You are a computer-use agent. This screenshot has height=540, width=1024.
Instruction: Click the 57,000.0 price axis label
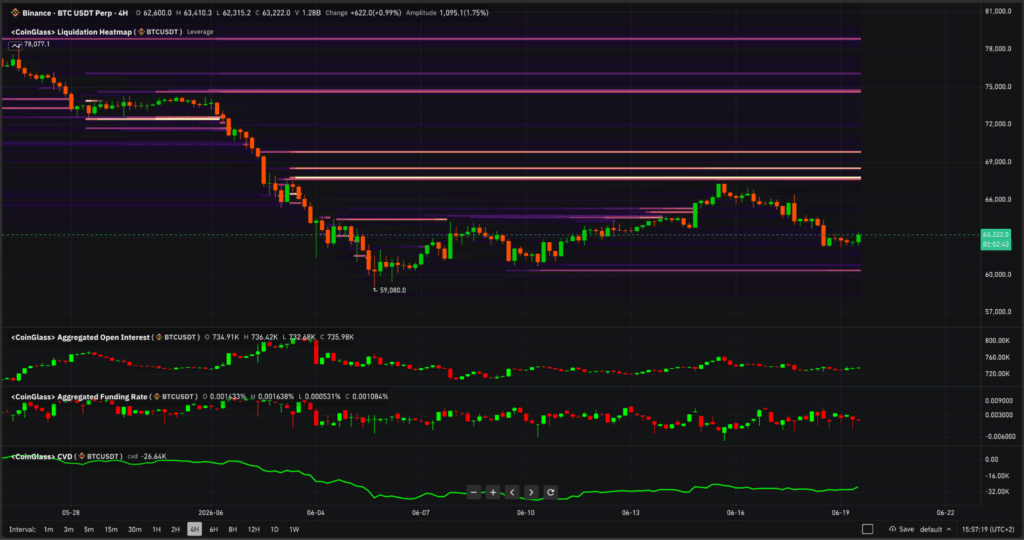click(x=998, y=311)
